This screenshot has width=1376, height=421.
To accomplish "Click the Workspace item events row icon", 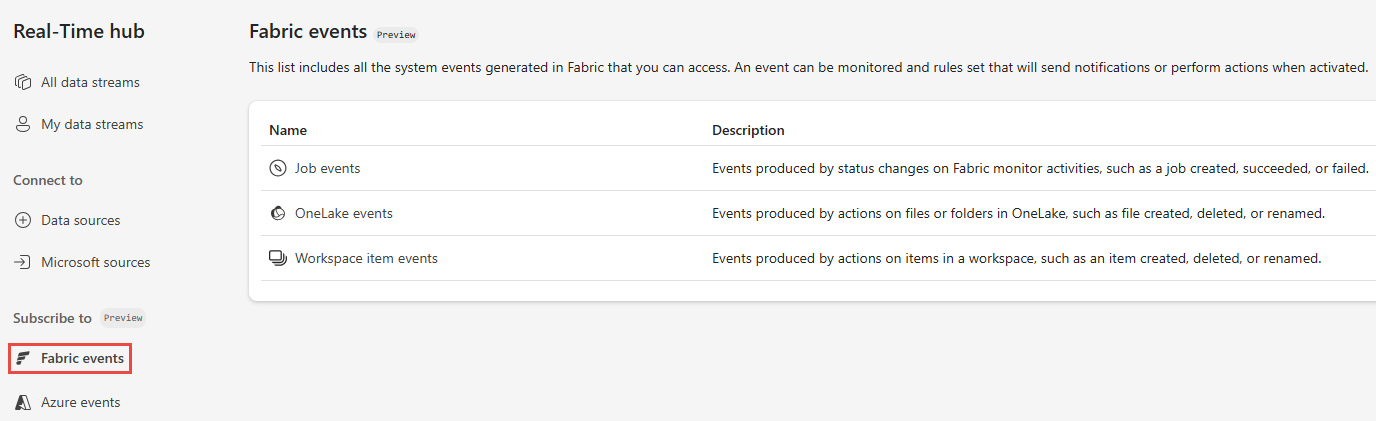I will click(278, 259).
